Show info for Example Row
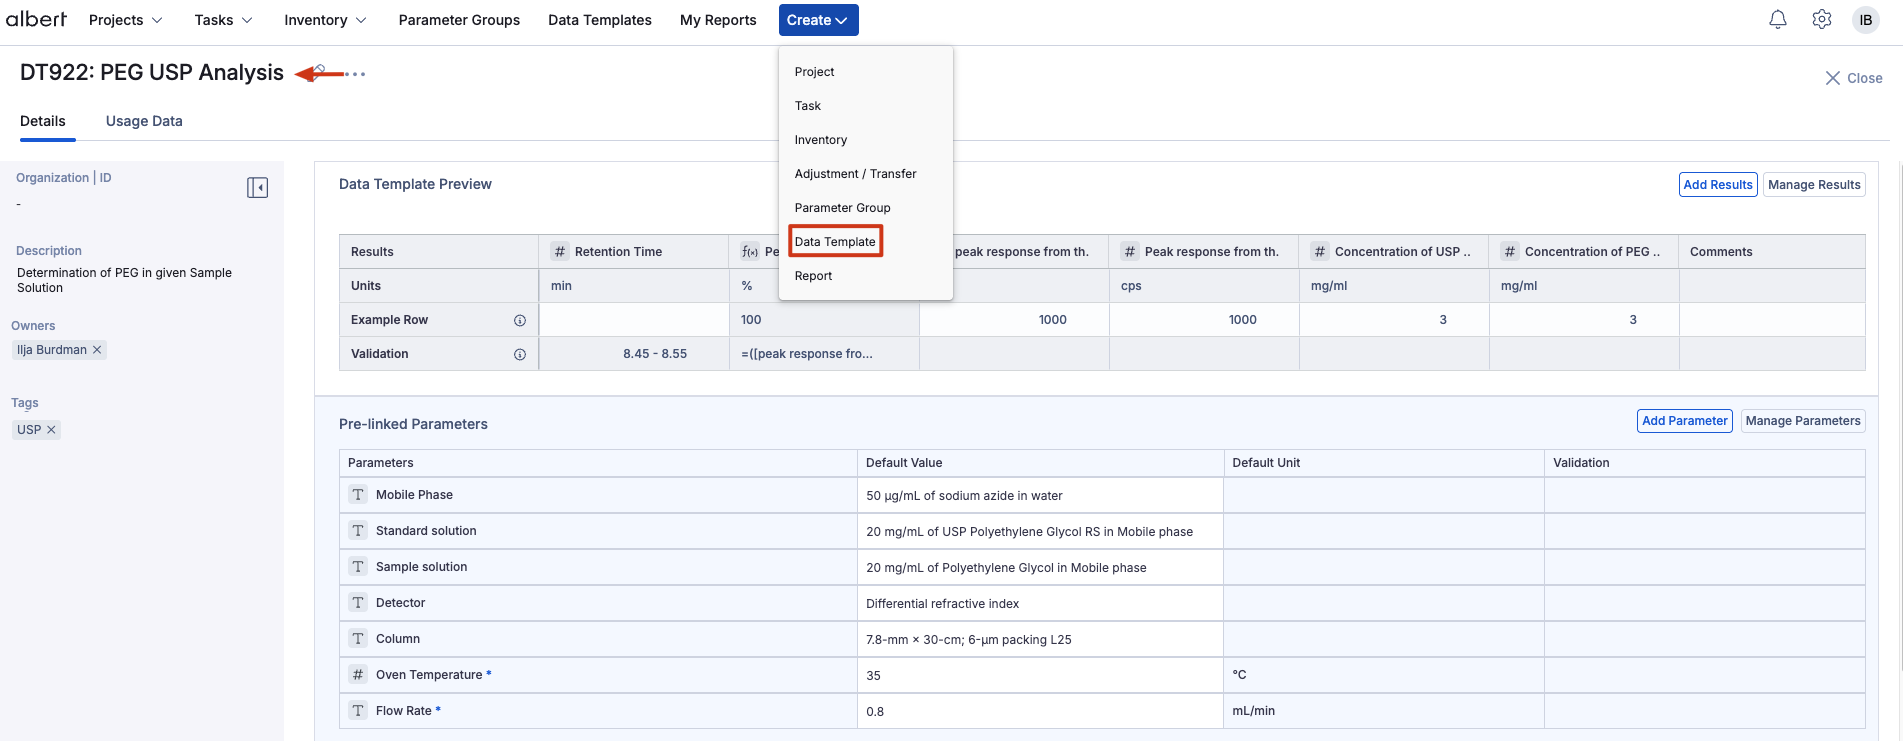 coord(520,320)
